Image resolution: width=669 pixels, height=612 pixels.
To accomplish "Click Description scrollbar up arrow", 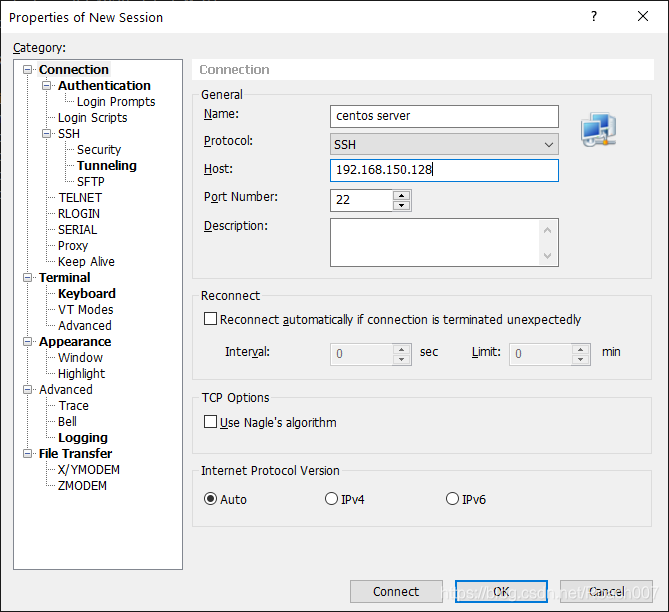I will point(548,230).
